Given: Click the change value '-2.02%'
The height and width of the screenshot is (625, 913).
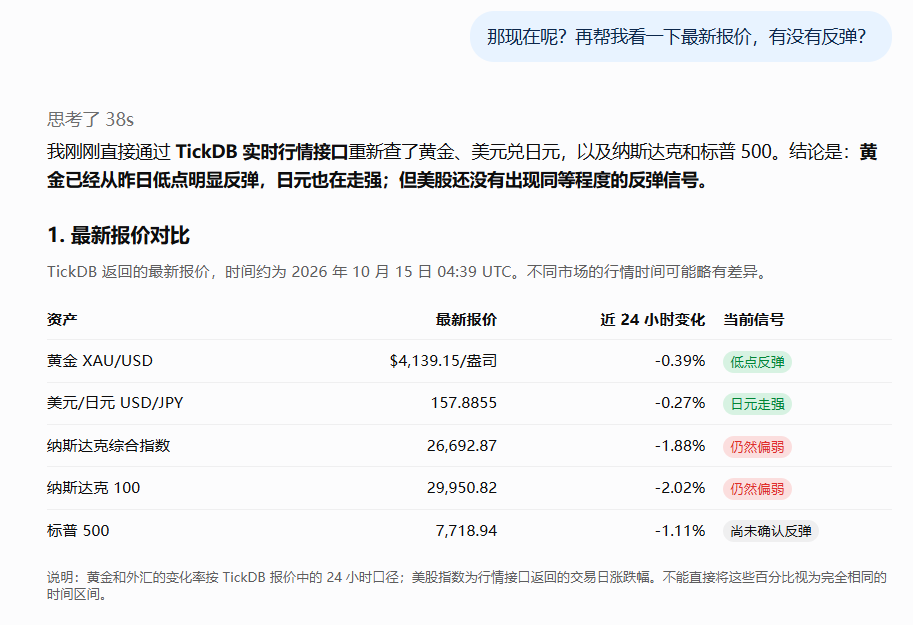Looking at the screenshot, I should 680,488.
